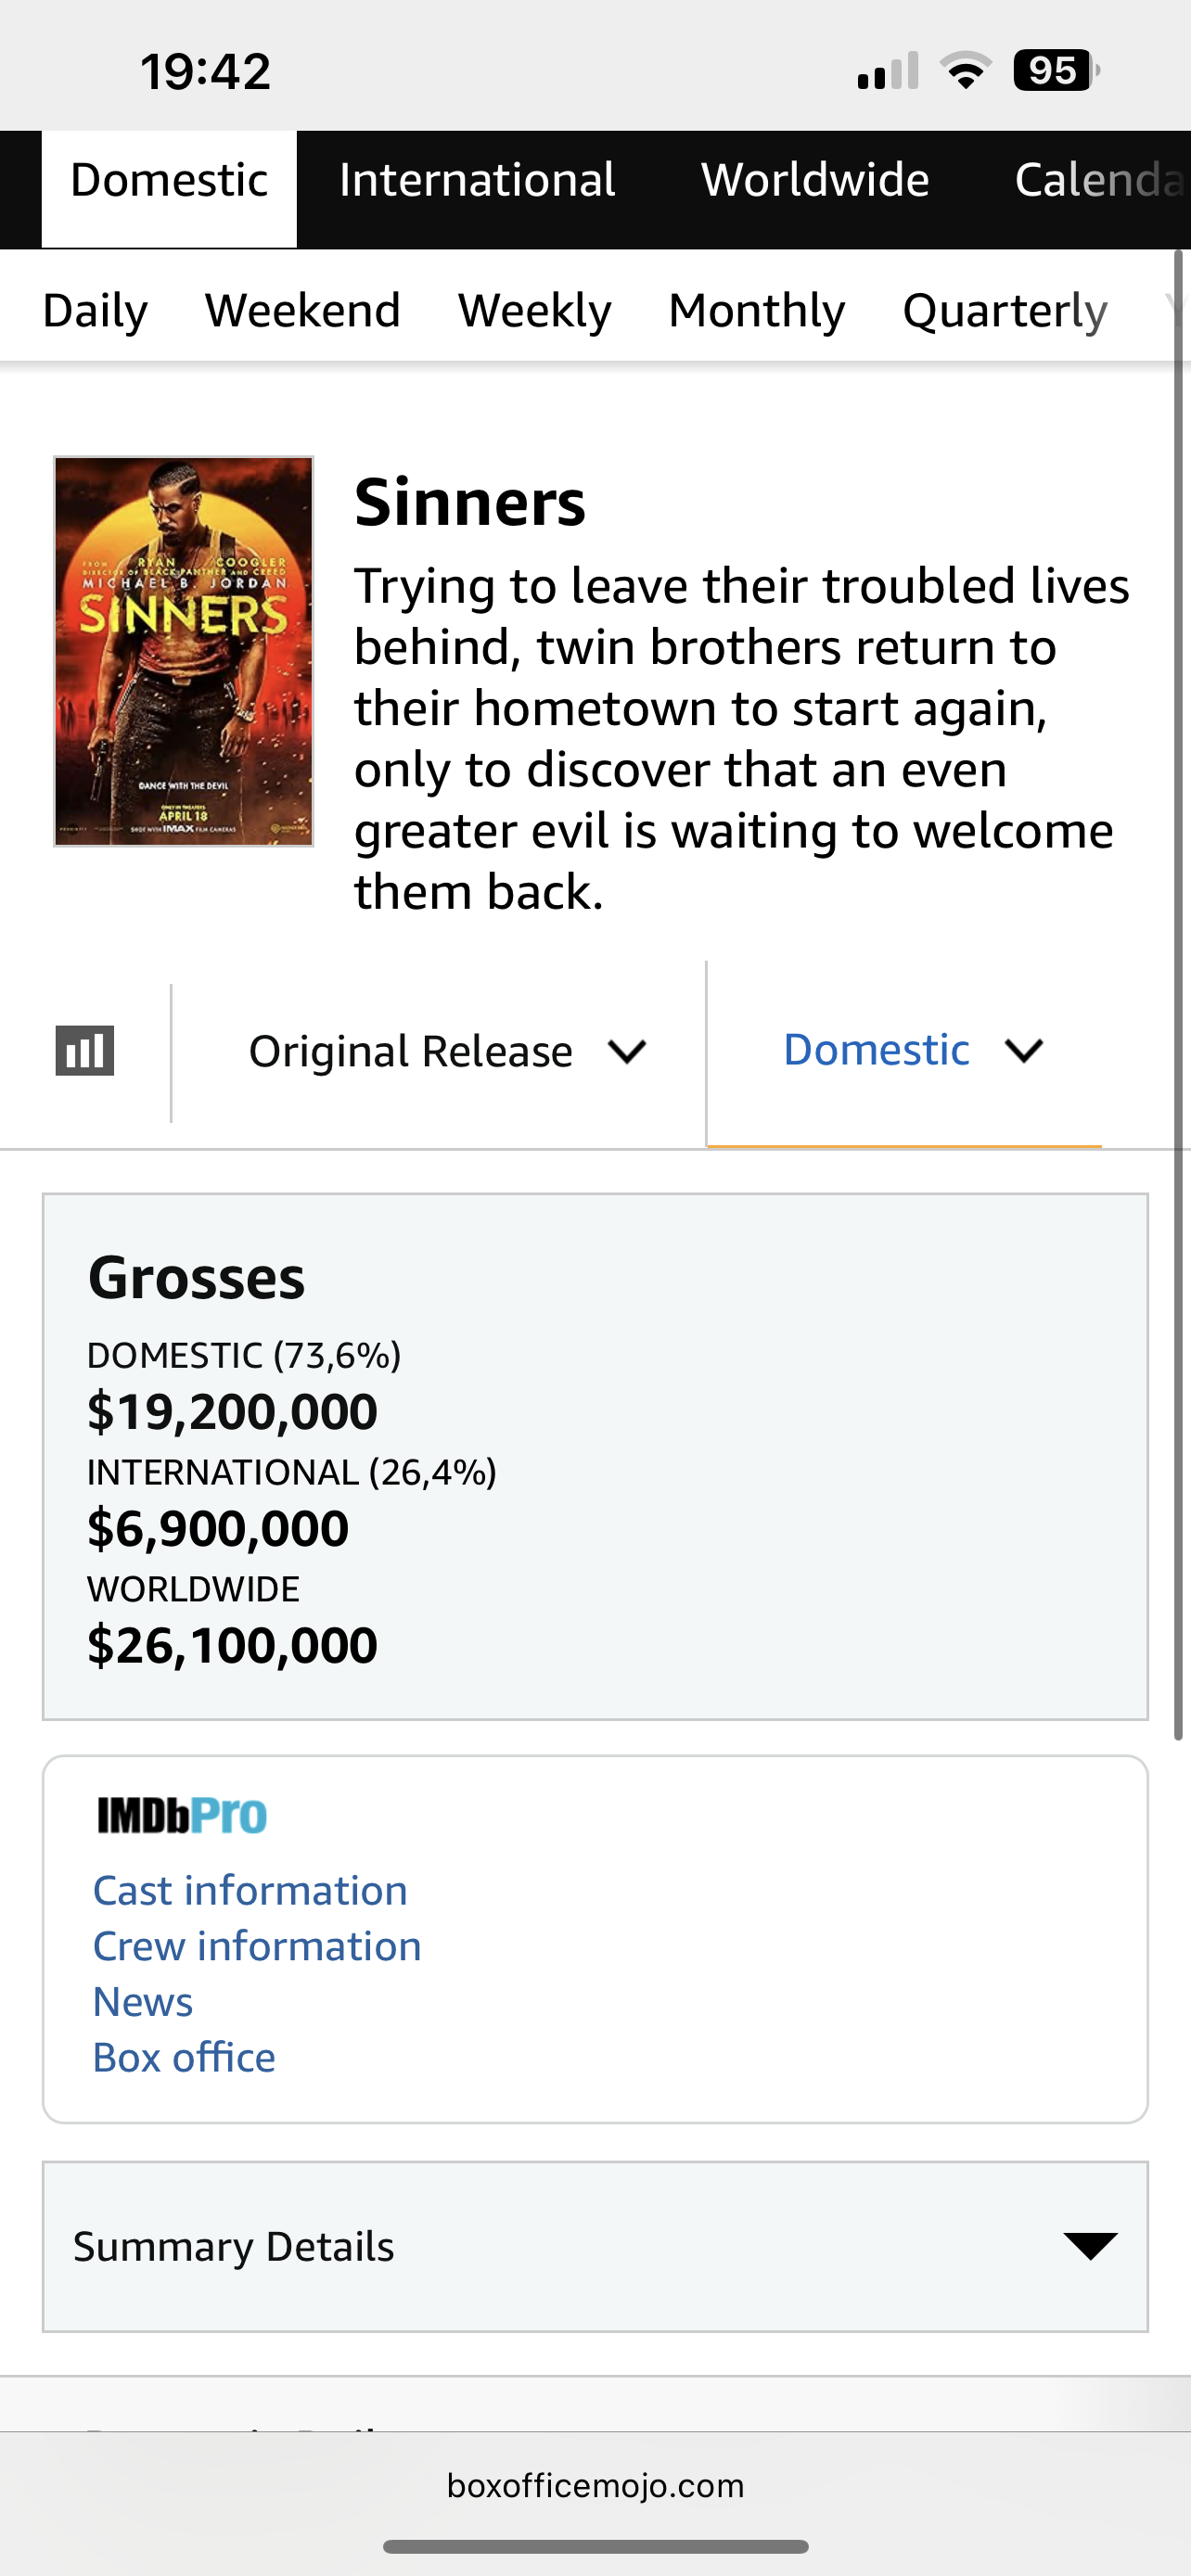1191x2576 pixels.
Task: Open the Domestic region dropdown
Action: (913, 1050)
